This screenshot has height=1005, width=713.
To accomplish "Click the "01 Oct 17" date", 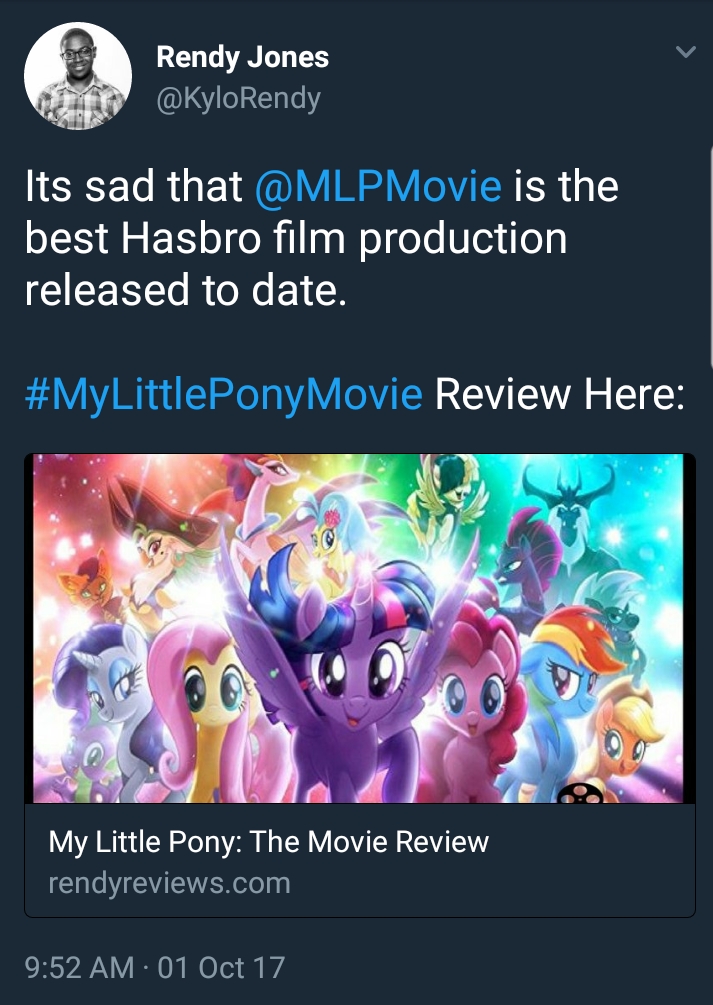I will [x=221, y=967].
